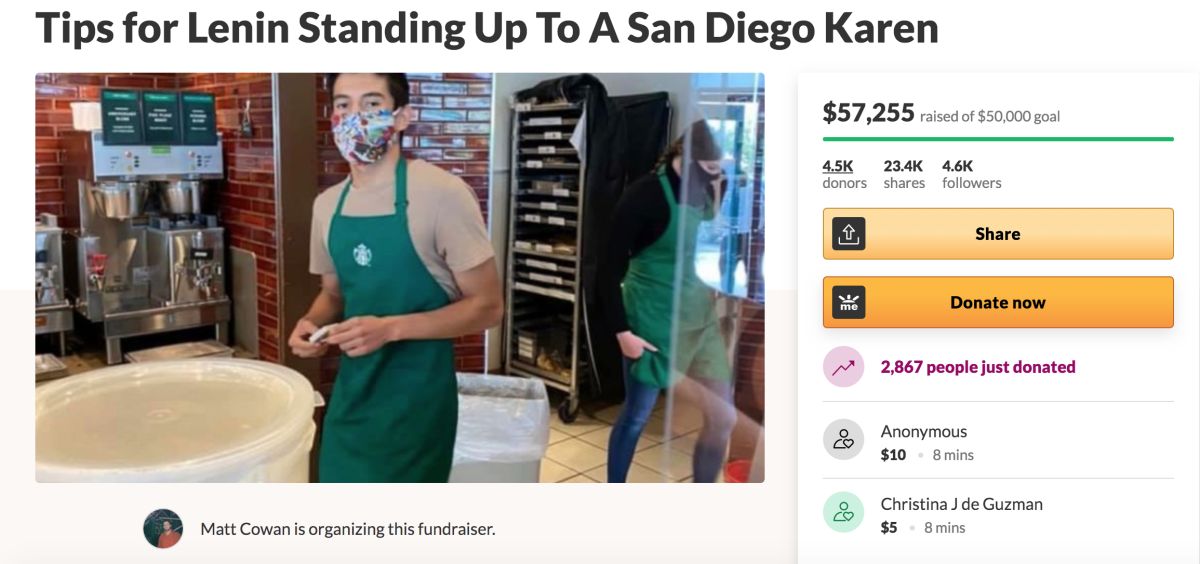Click '2,867 people just donated' text
This screenshot has width=1200, height=564.
pyautogui.click(x=978, y=367)
